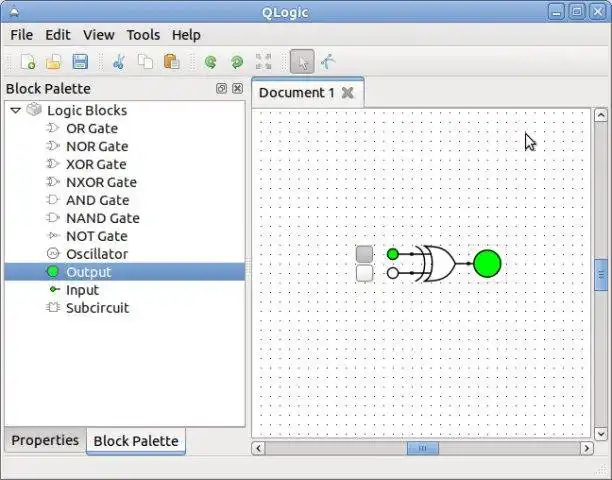The width and height of the screenshot is (612, 480).
Task: Click the Save floppy disk icon
Action: (x=80, y=62)
